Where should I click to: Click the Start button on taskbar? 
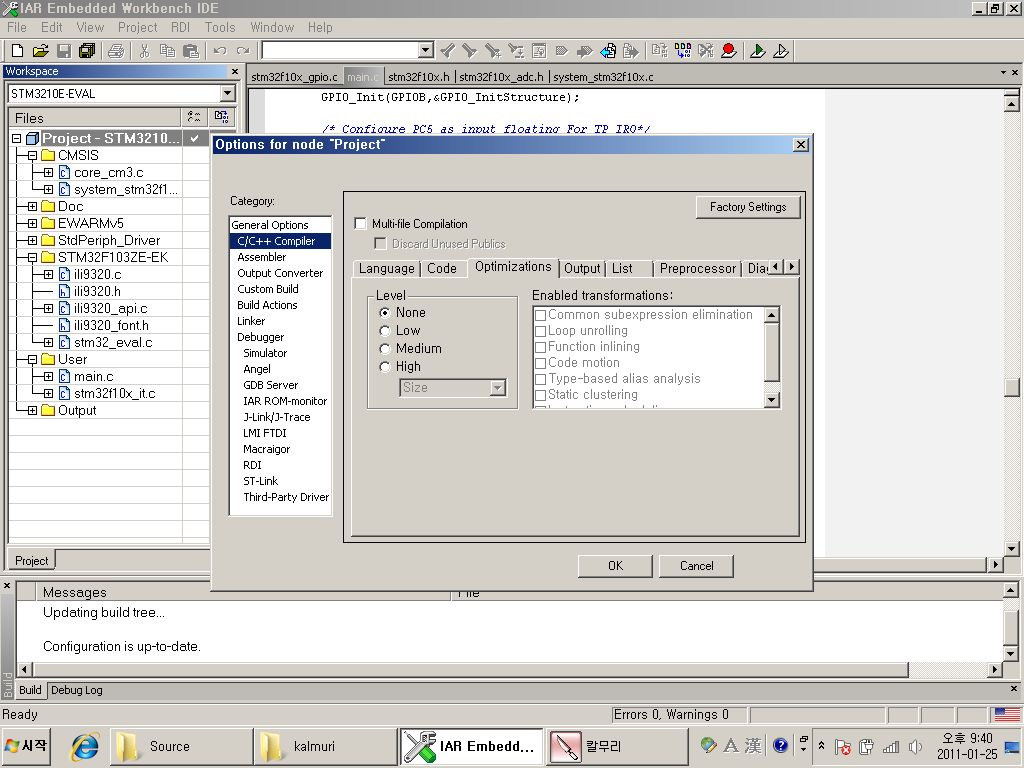pos(25,746)
